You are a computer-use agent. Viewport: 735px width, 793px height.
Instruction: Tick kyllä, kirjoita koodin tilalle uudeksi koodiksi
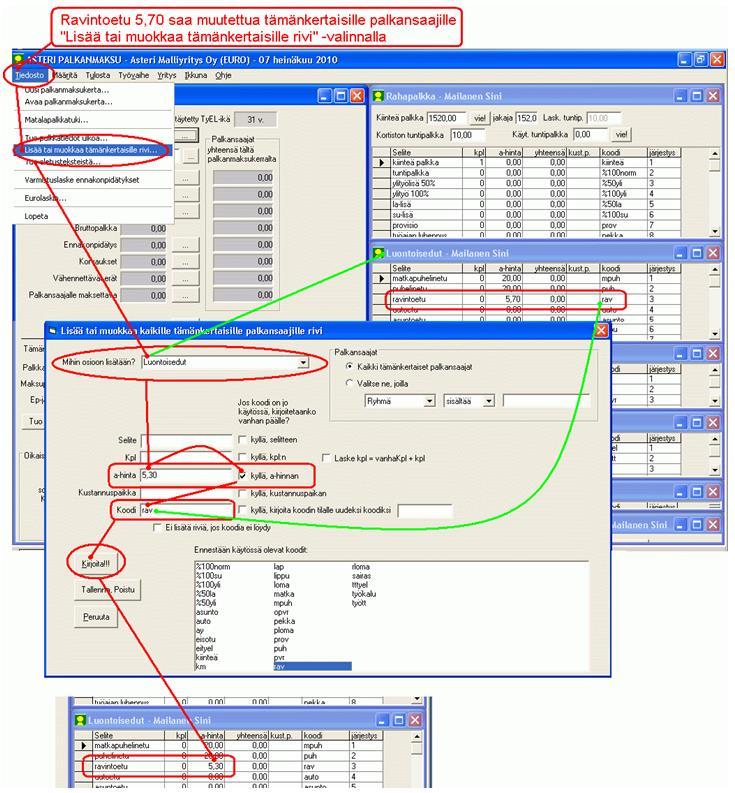(242, 510)
